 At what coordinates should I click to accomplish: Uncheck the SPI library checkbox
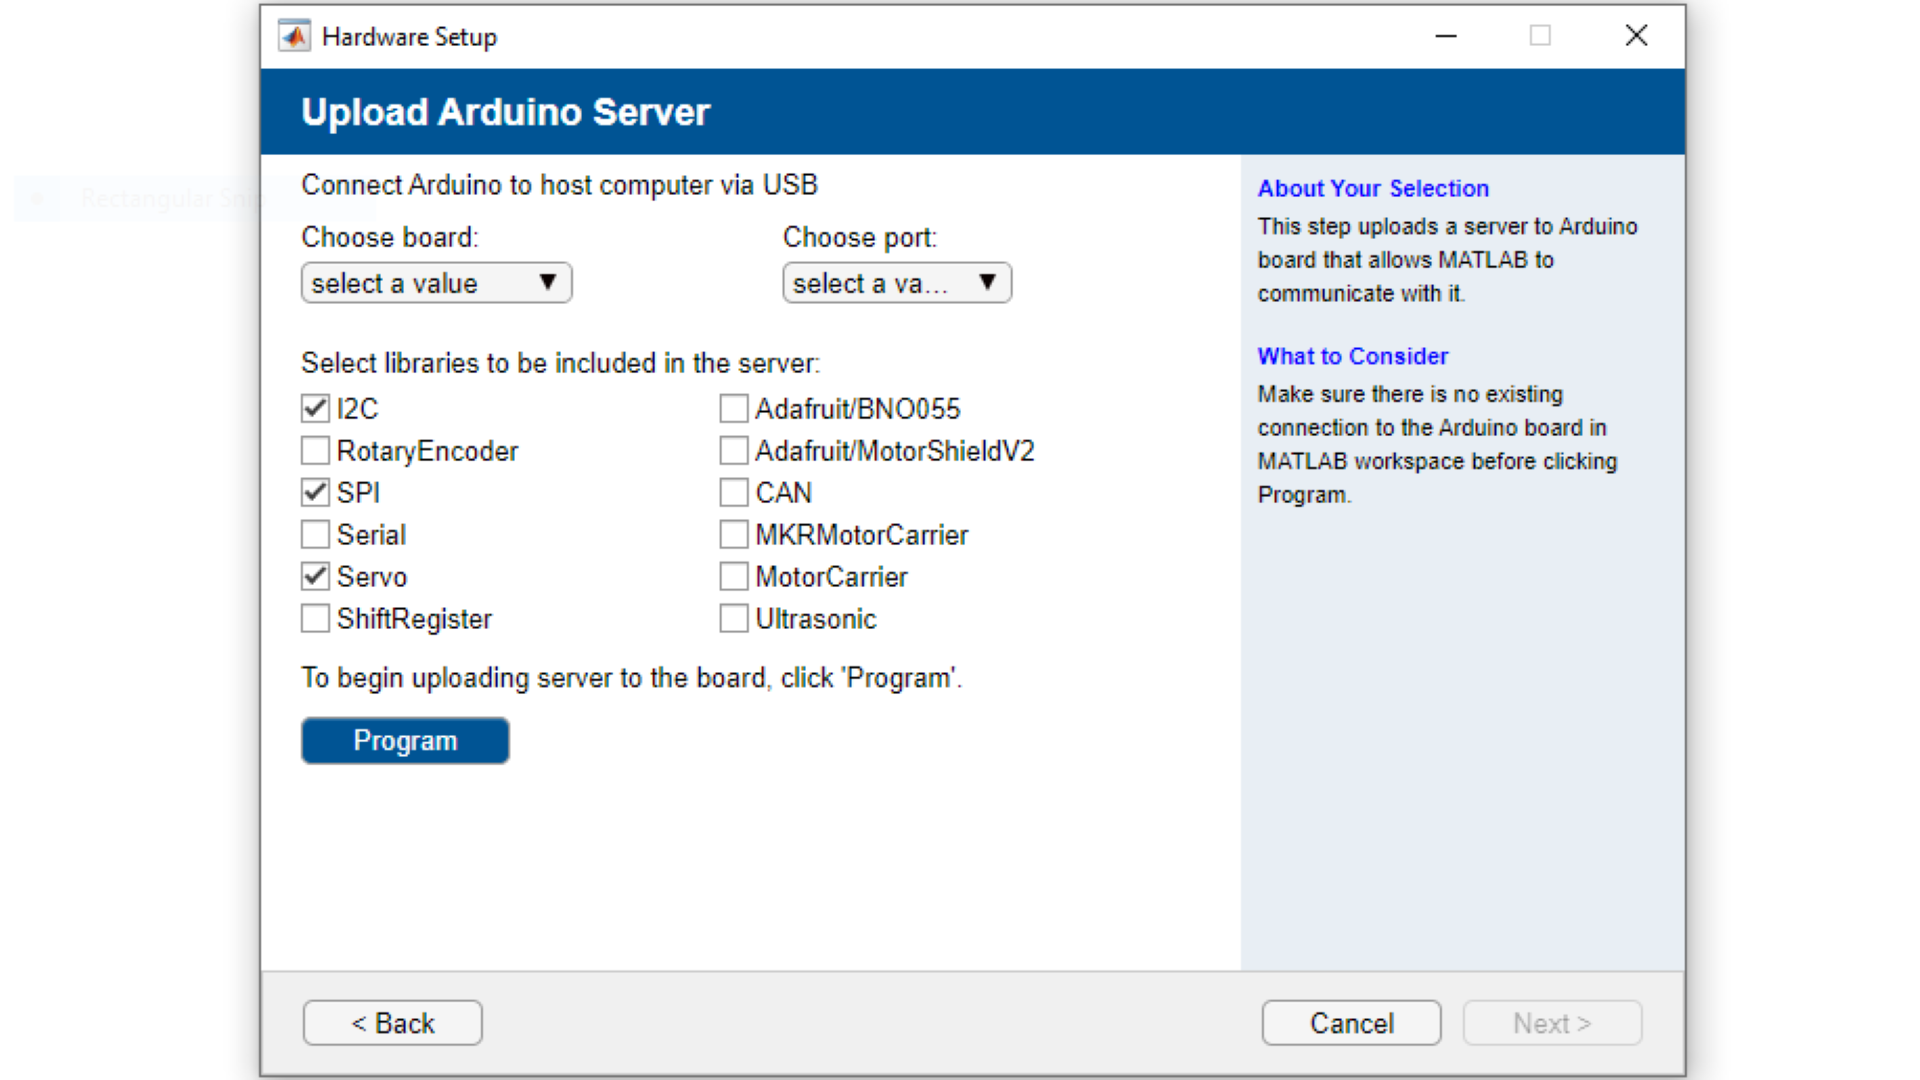[315, 492]
